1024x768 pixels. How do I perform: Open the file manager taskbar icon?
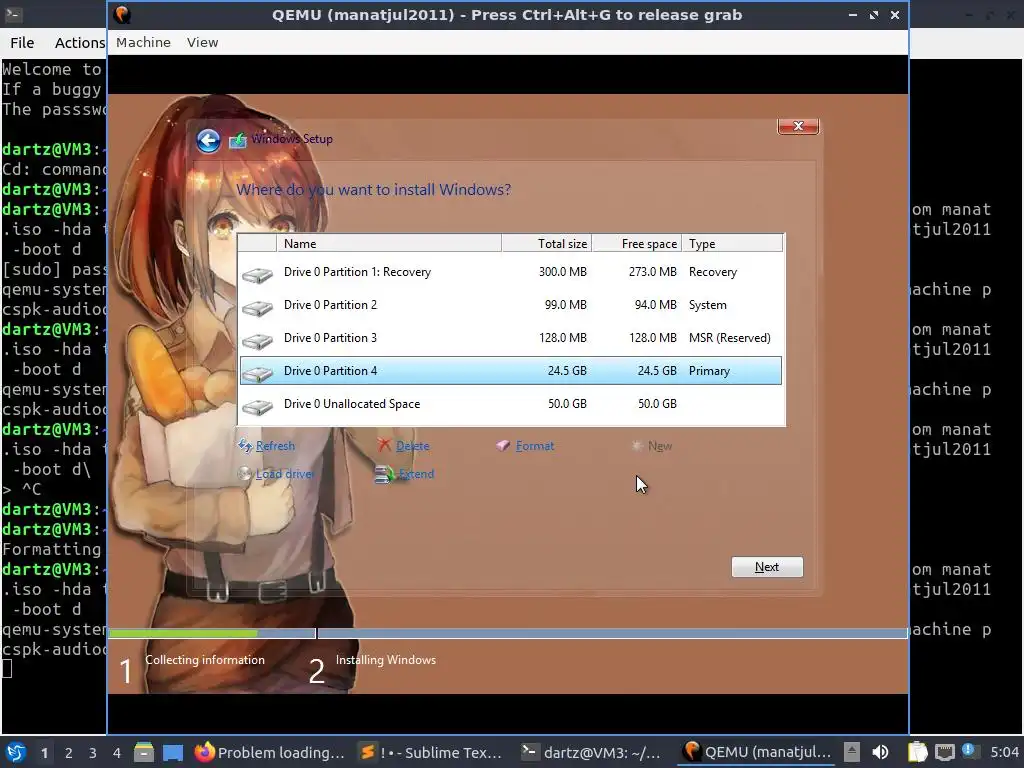(x=144, y=752)
